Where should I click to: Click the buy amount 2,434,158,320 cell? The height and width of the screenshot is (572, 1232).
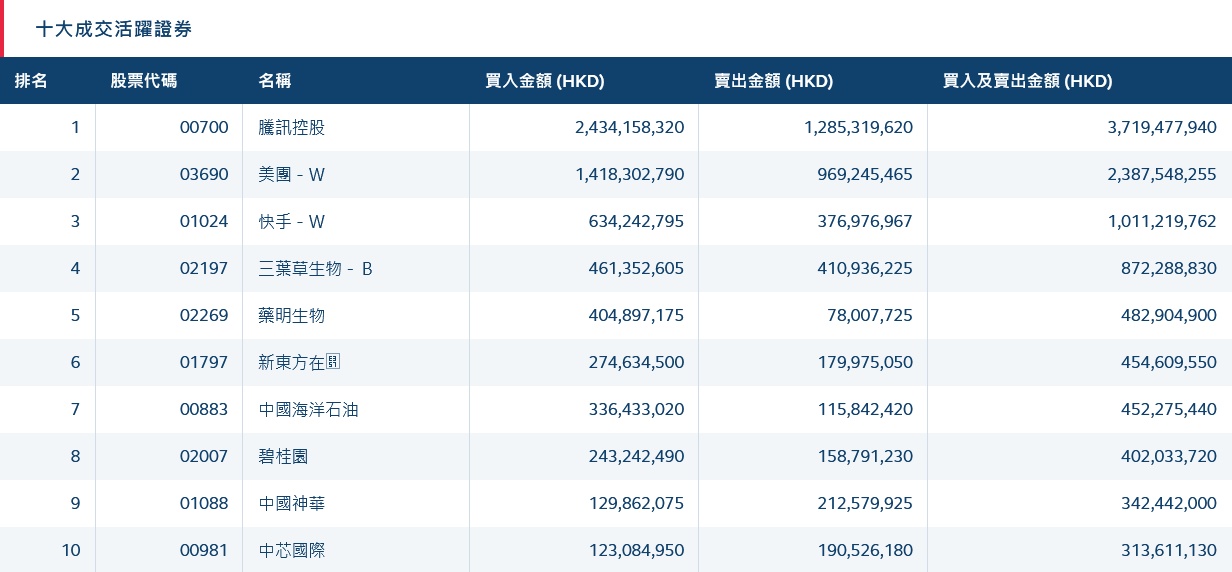tap(629, 127)
